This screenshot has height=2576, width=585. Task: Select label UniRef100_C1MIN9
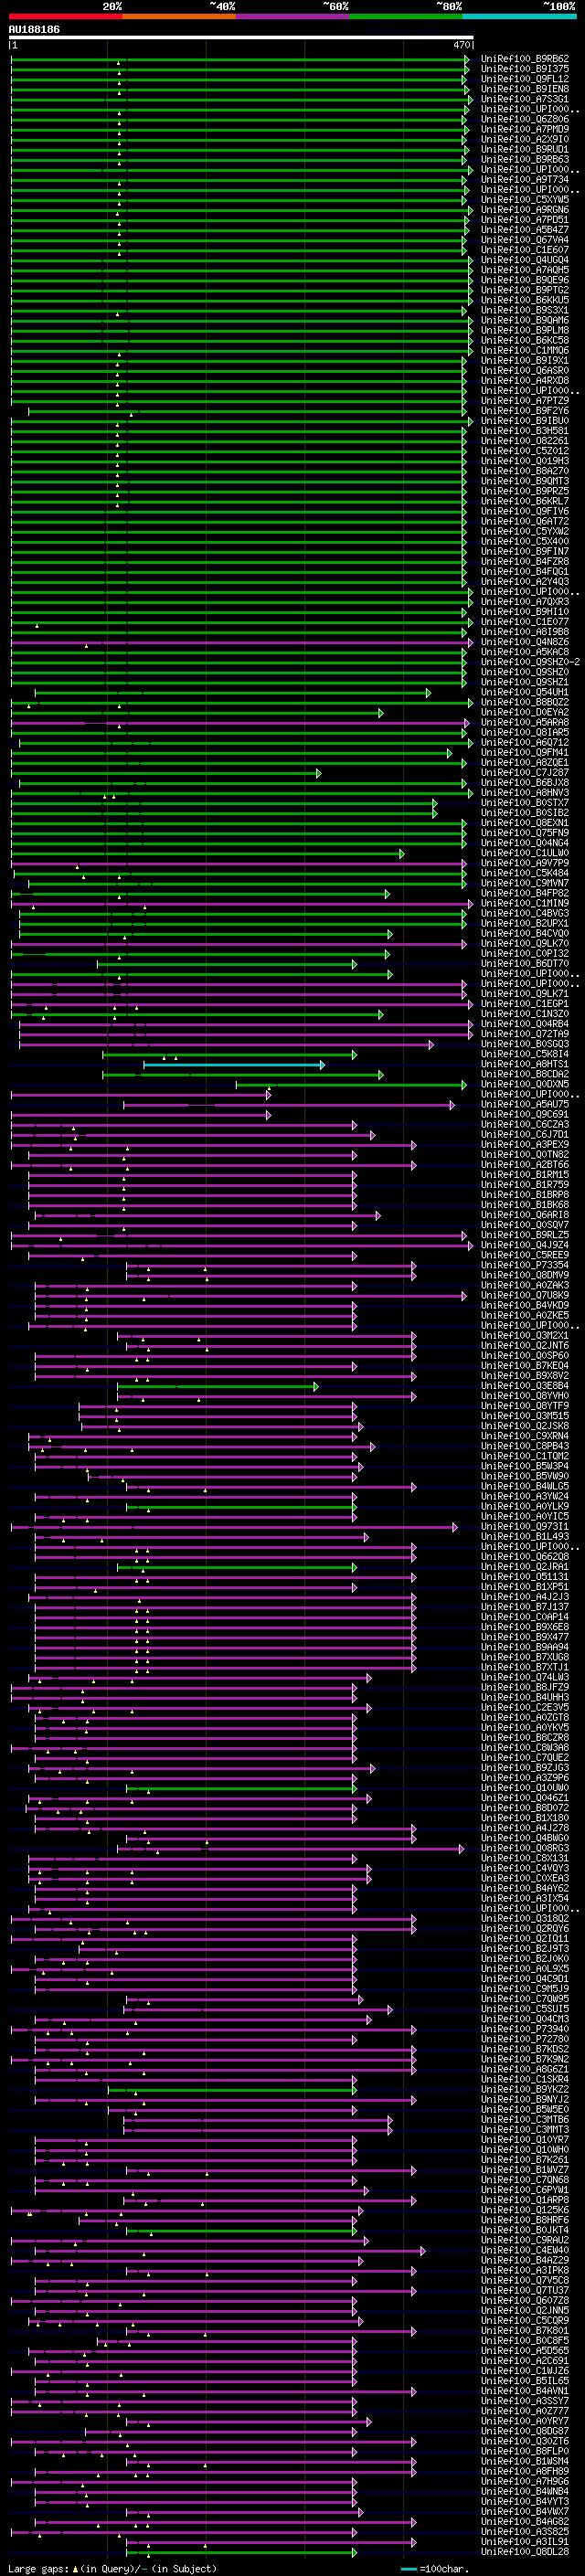[525, 903]
